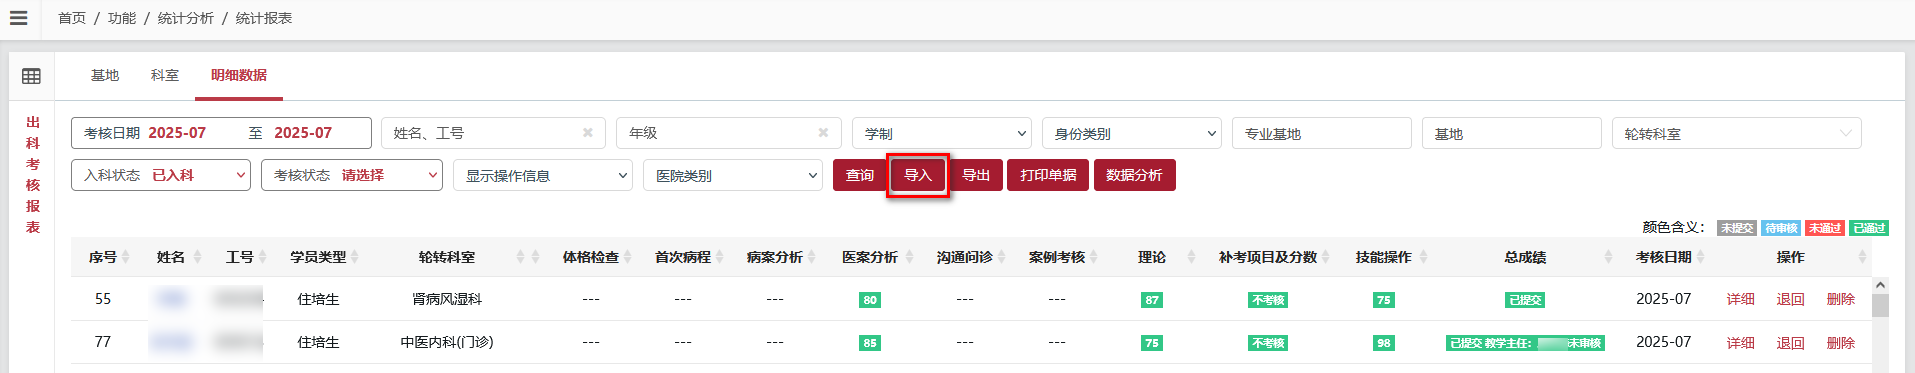
Task: Click the 出科考核报表 side label
Action: [x=33, y=175]
